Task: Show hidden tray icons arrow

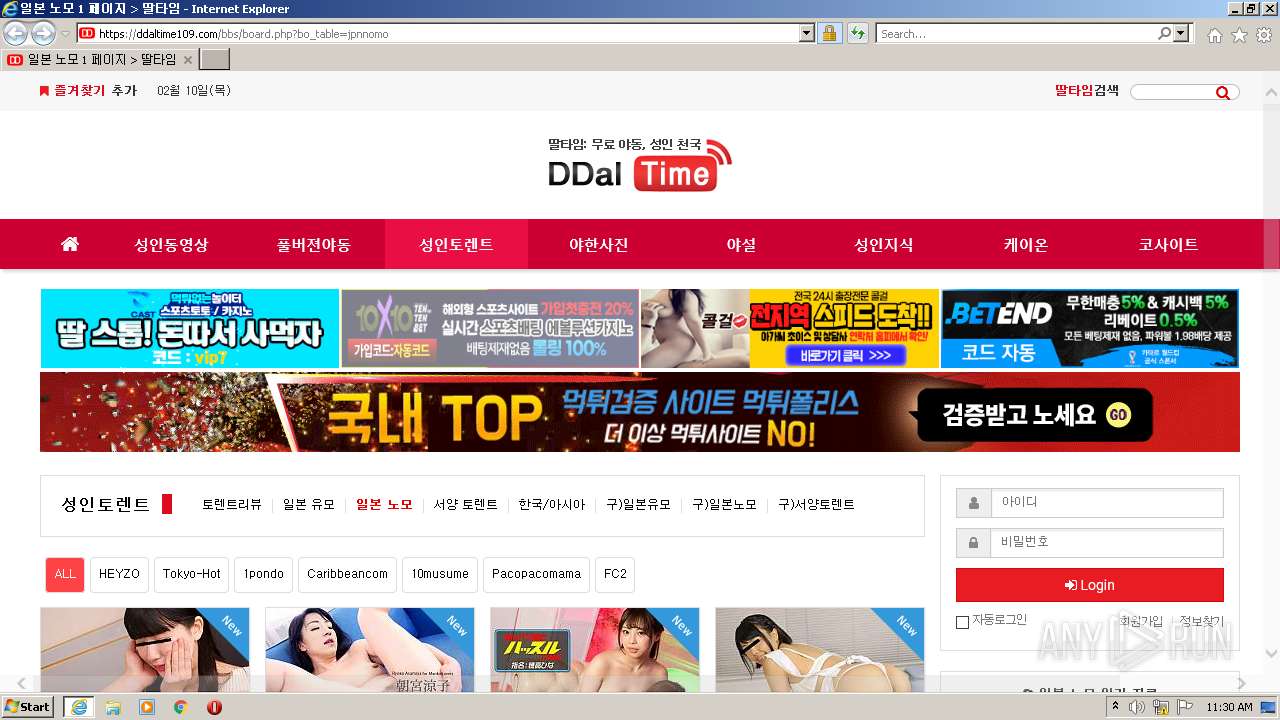Action: [1114, 707]
